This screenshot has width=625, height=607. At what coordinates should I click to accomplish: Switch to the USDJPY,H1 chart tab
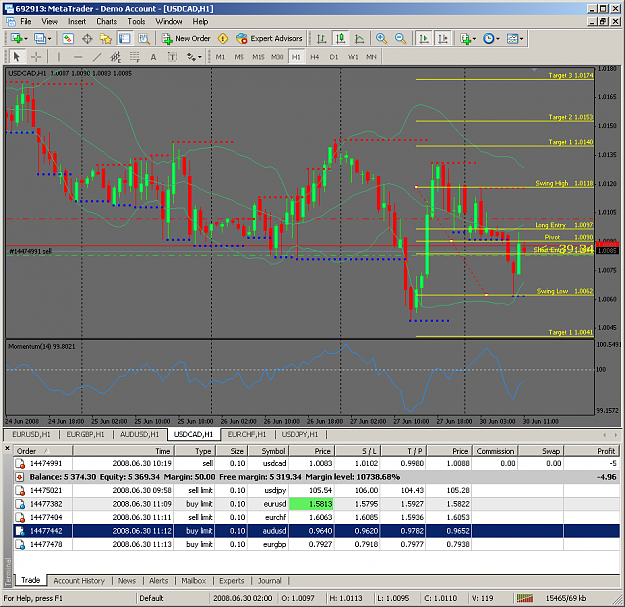(300, 434)
